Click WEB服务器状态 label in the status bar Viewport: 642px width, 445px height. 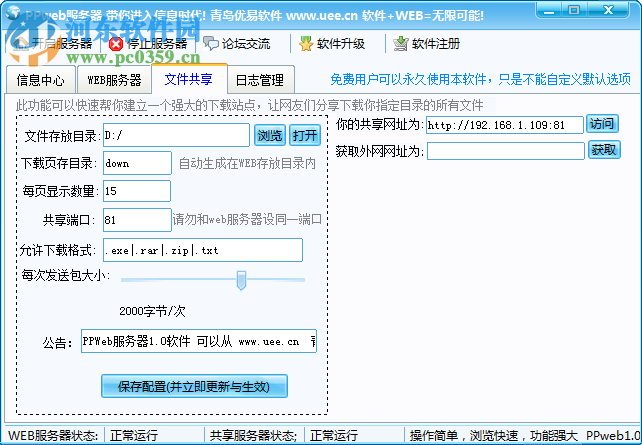point(53,436)
